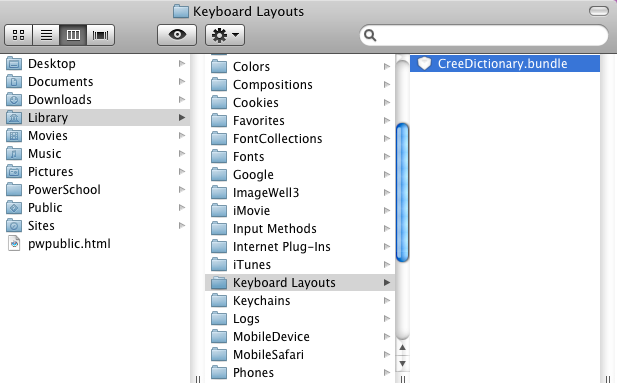Switch to Cover Flow view
617x383 pixels.
coord(101,35)
